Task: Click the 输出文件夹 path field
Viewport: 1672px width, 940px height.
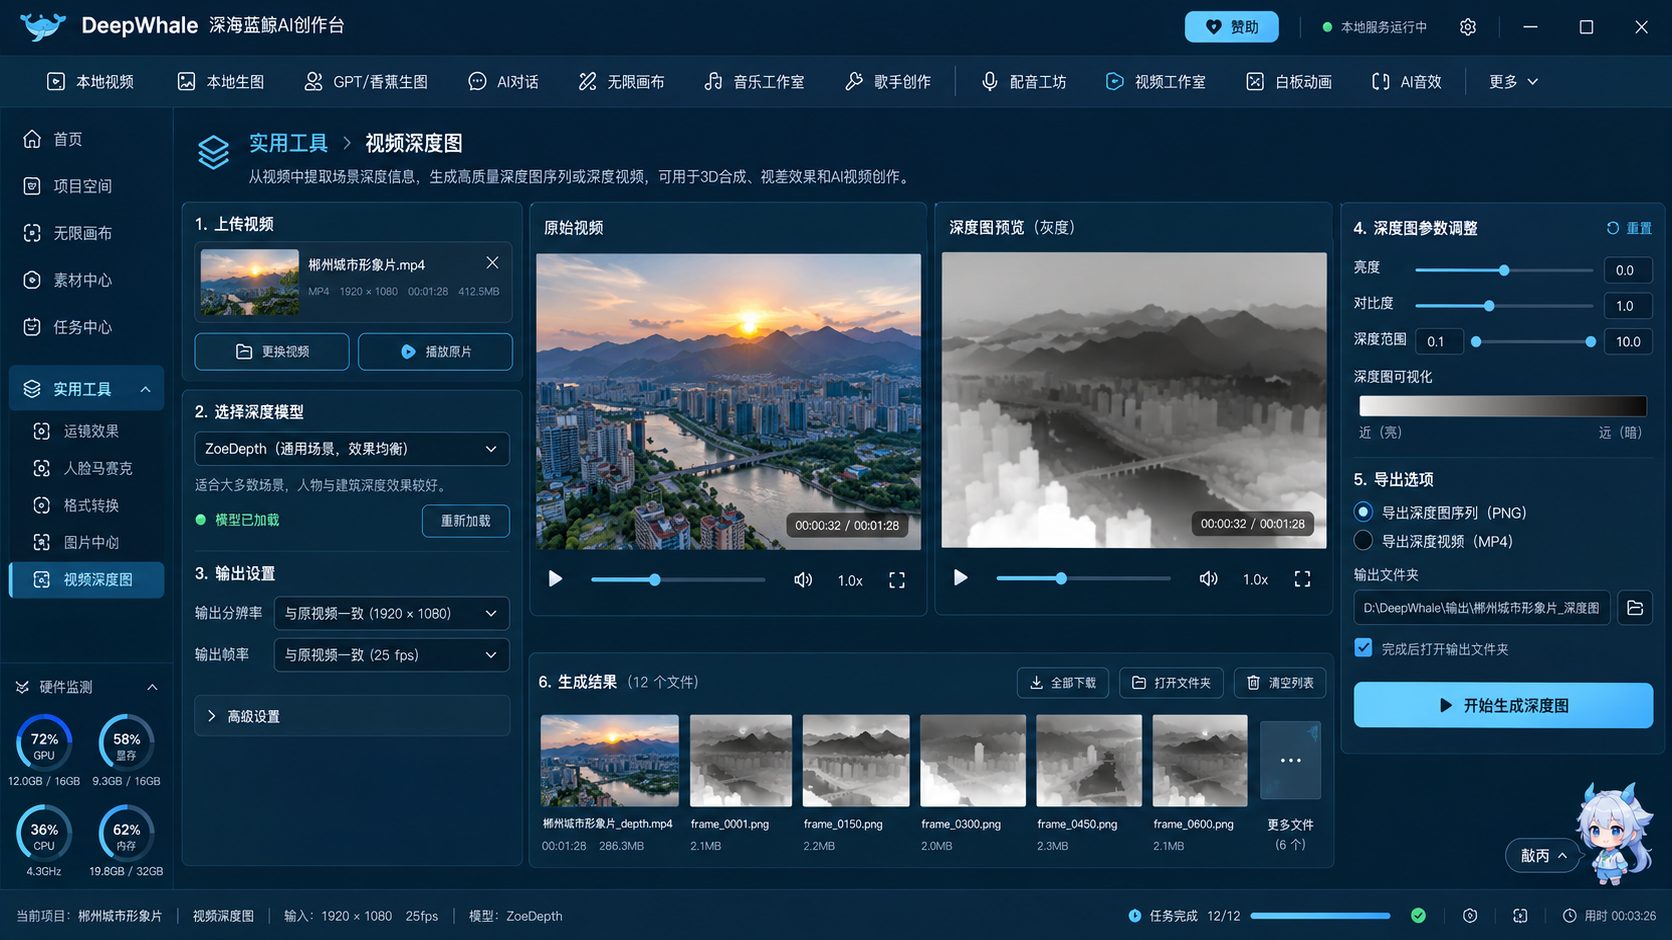Action: click(x=1482, y=607)
